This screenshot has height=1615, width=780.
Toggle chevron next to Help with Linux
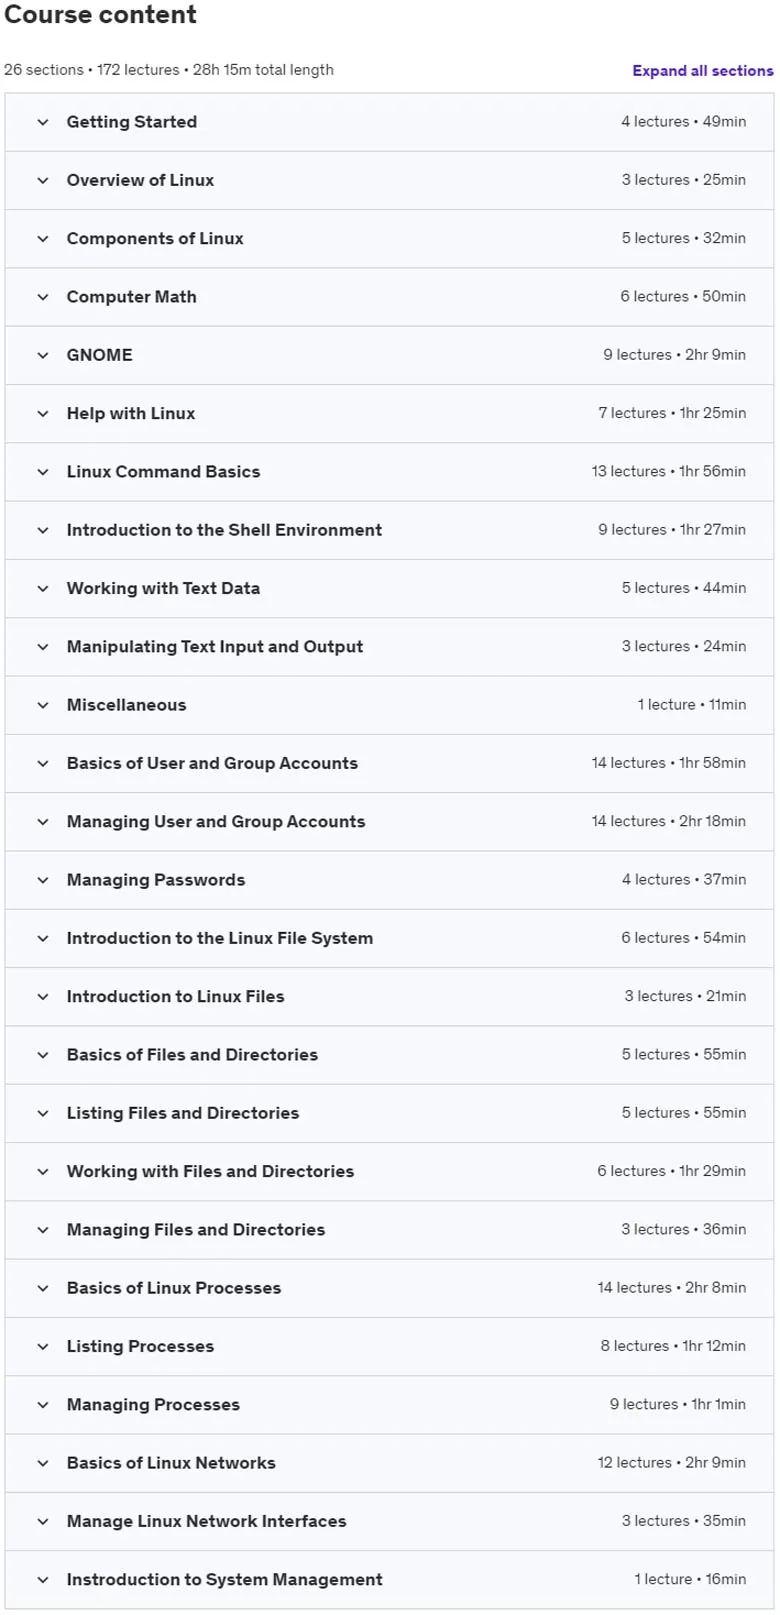click(43, 414)
